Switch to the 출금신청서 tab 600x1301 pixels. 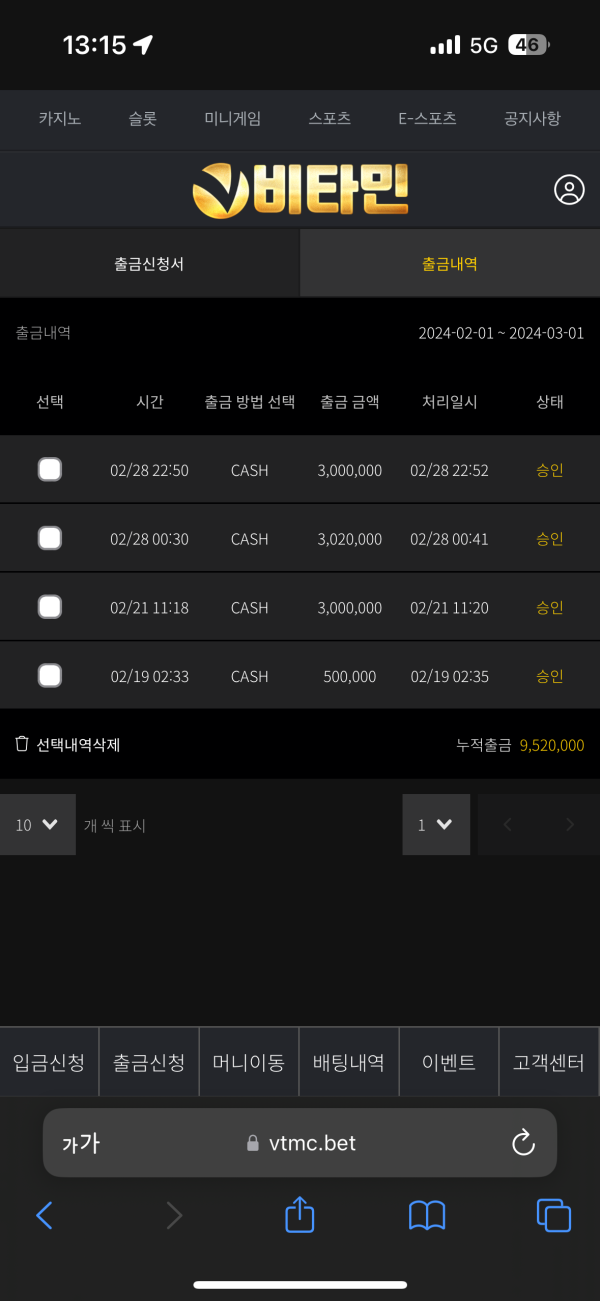pos(149,264)
